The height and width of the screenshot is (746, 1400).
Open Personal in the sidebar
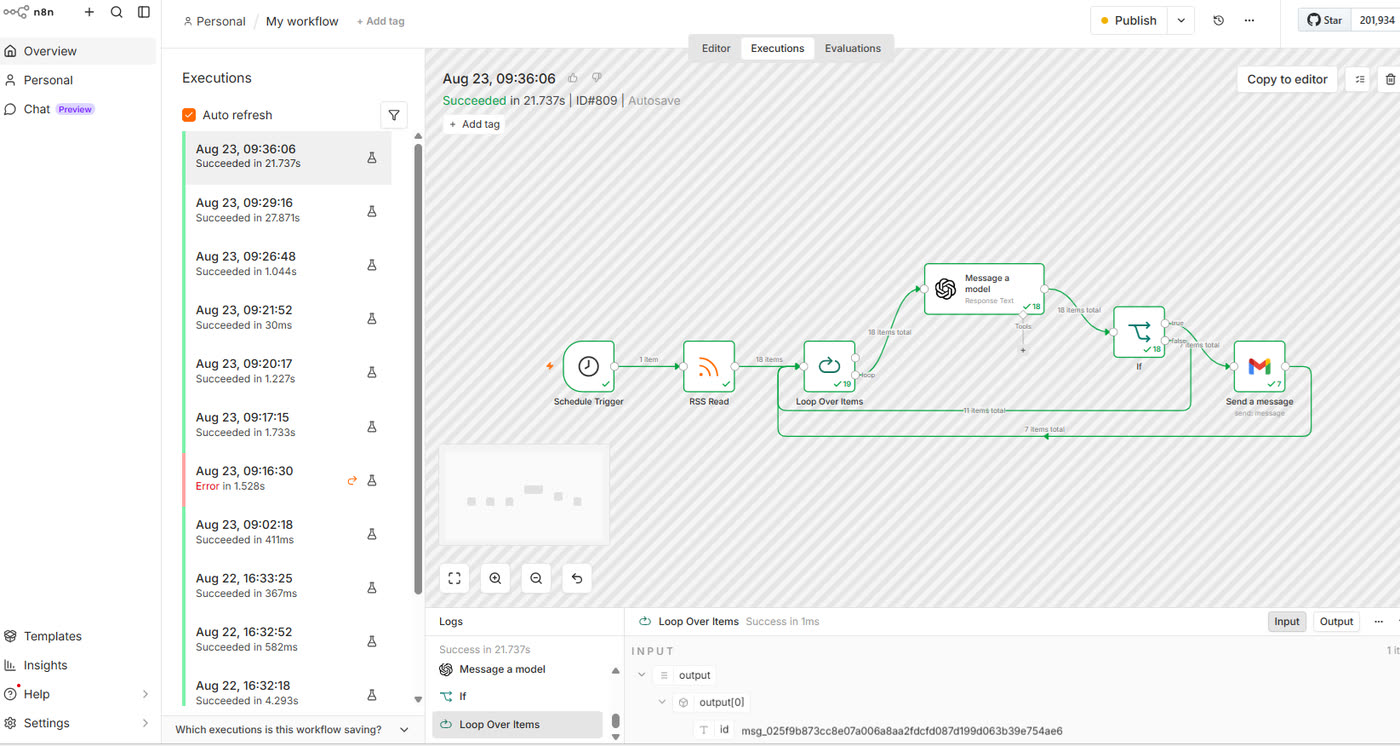tap(78, 80)
